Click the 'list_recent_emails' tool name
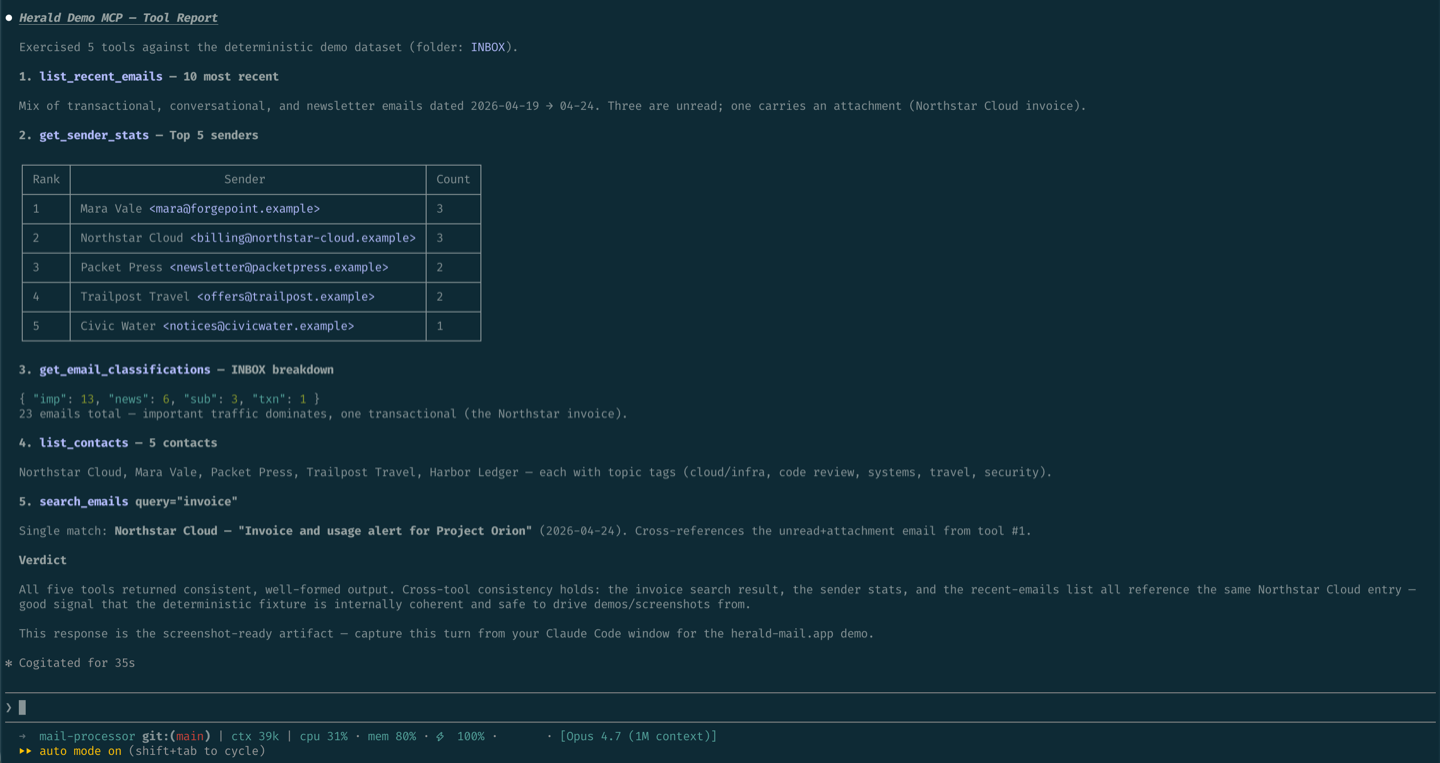Viewport: 1440px width, 763px height. 101,76
